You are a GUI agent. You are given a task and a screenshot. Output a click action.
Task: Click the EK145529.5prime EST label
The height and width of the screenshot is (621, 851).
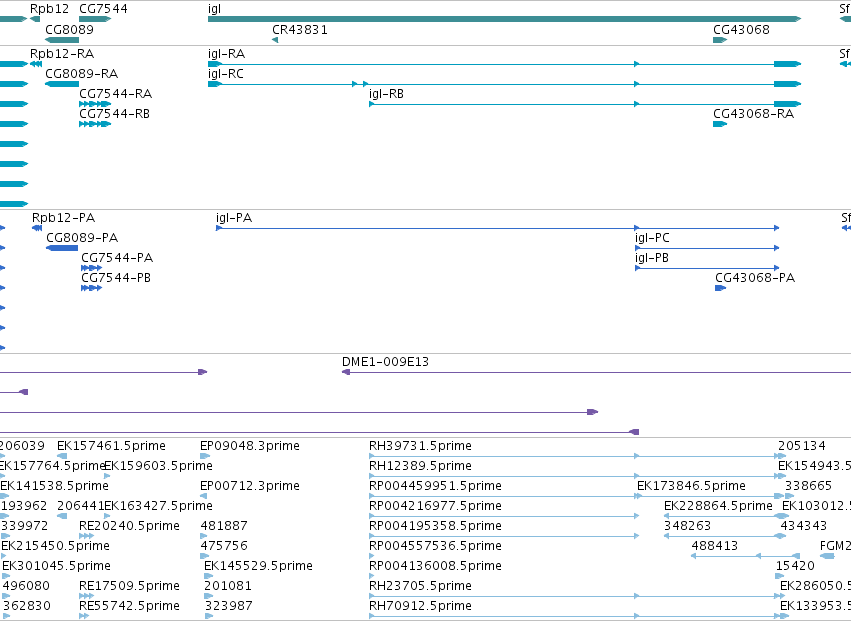(258, 566)
